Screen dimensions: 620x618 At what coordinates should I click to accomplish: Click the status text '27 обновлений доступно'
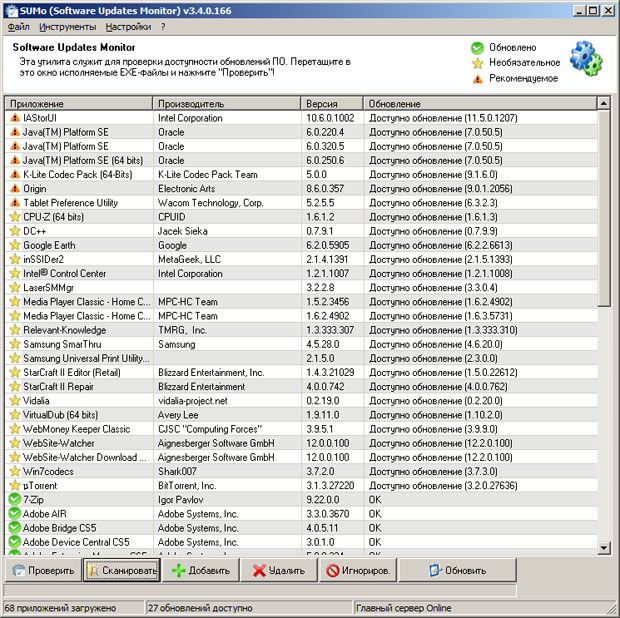200,608
